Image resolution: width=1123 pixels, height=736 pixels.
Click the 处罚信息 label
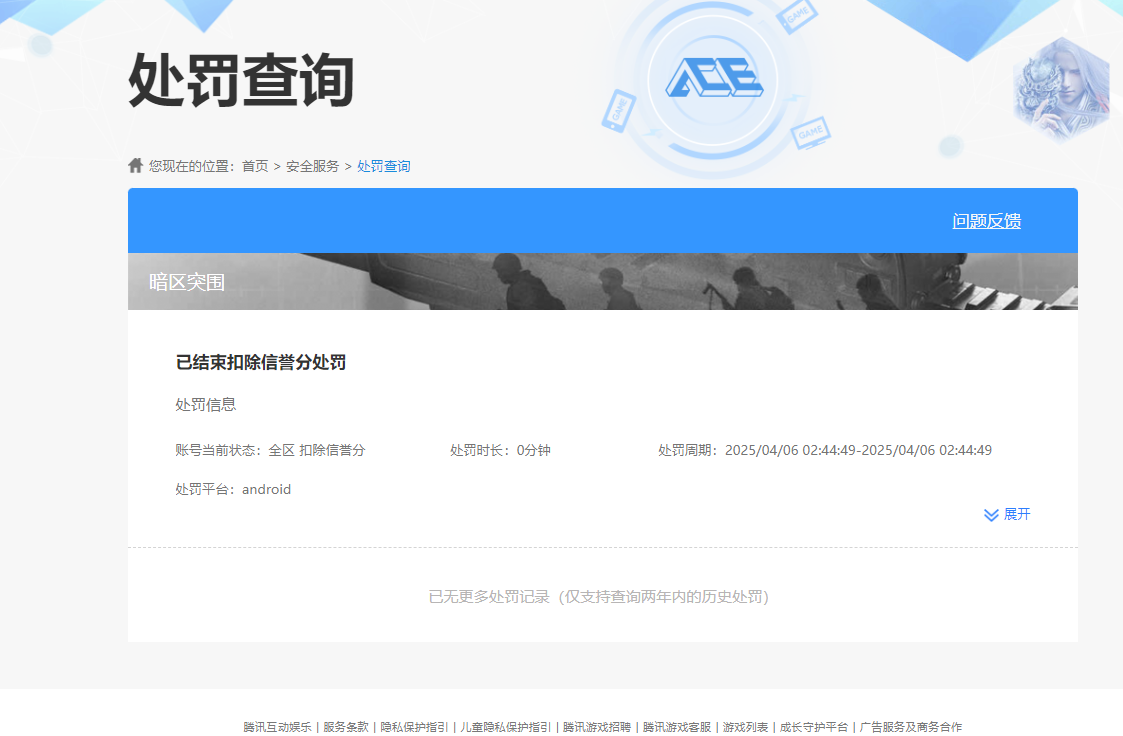tap(206, 405)
